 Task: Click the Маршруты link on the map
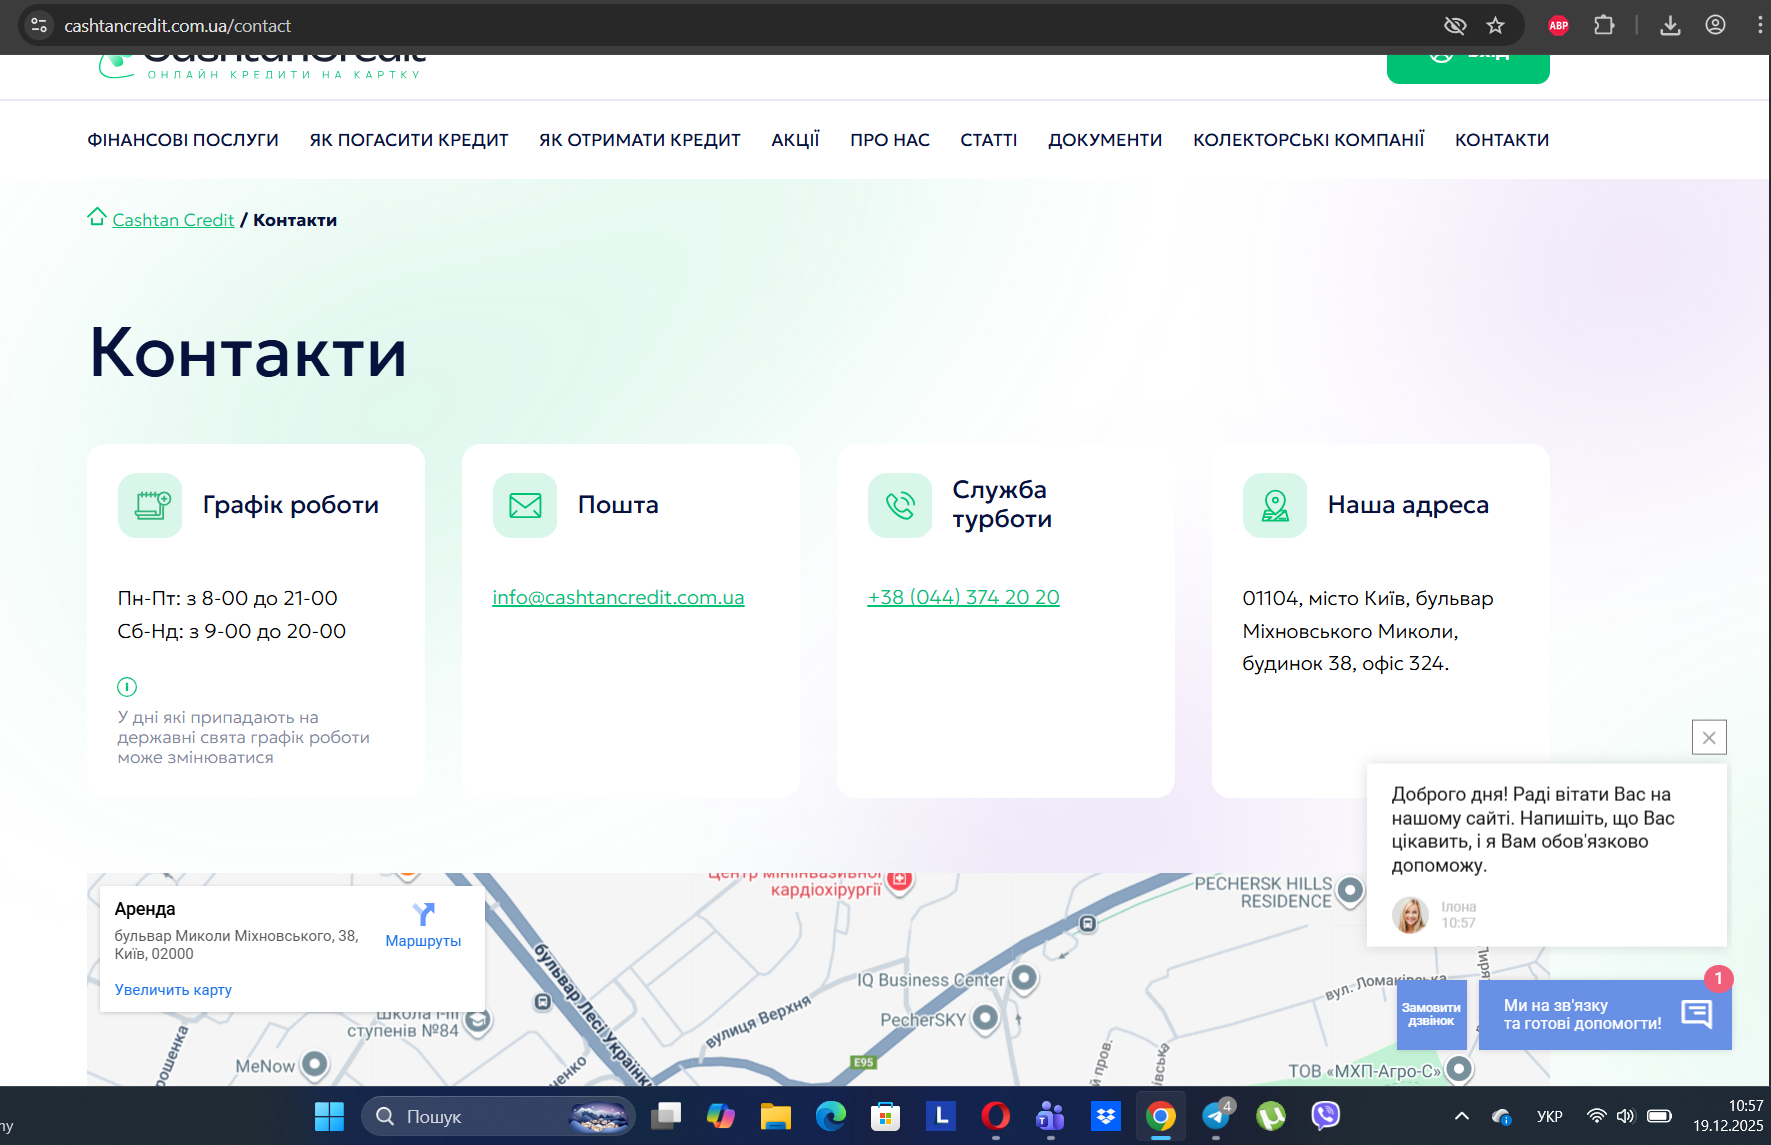tap(423, 941)
